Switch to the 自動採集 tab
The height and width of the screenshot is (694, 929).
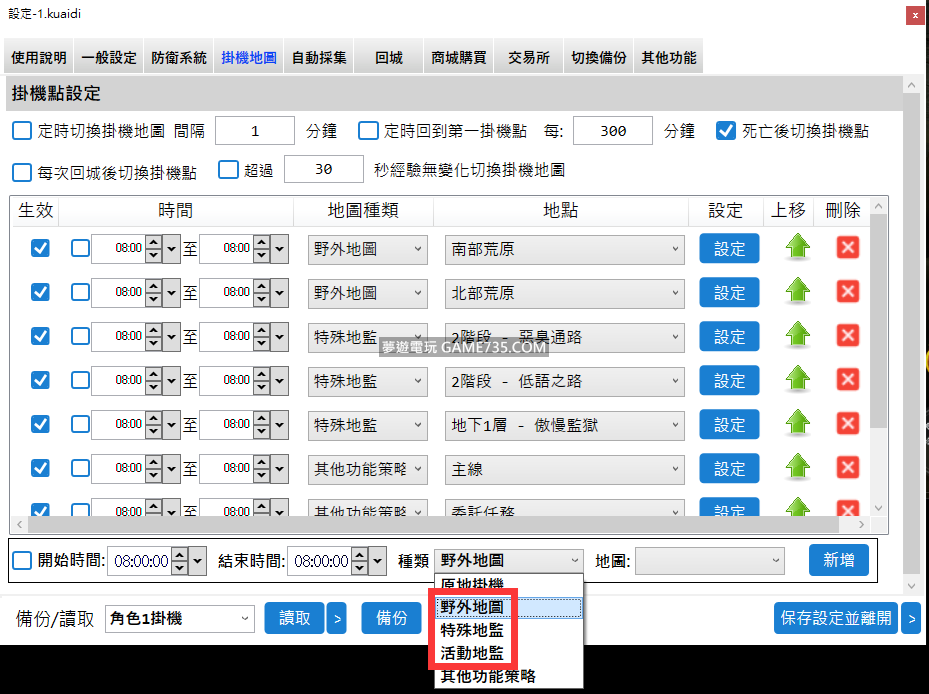(x=319, y=58)
